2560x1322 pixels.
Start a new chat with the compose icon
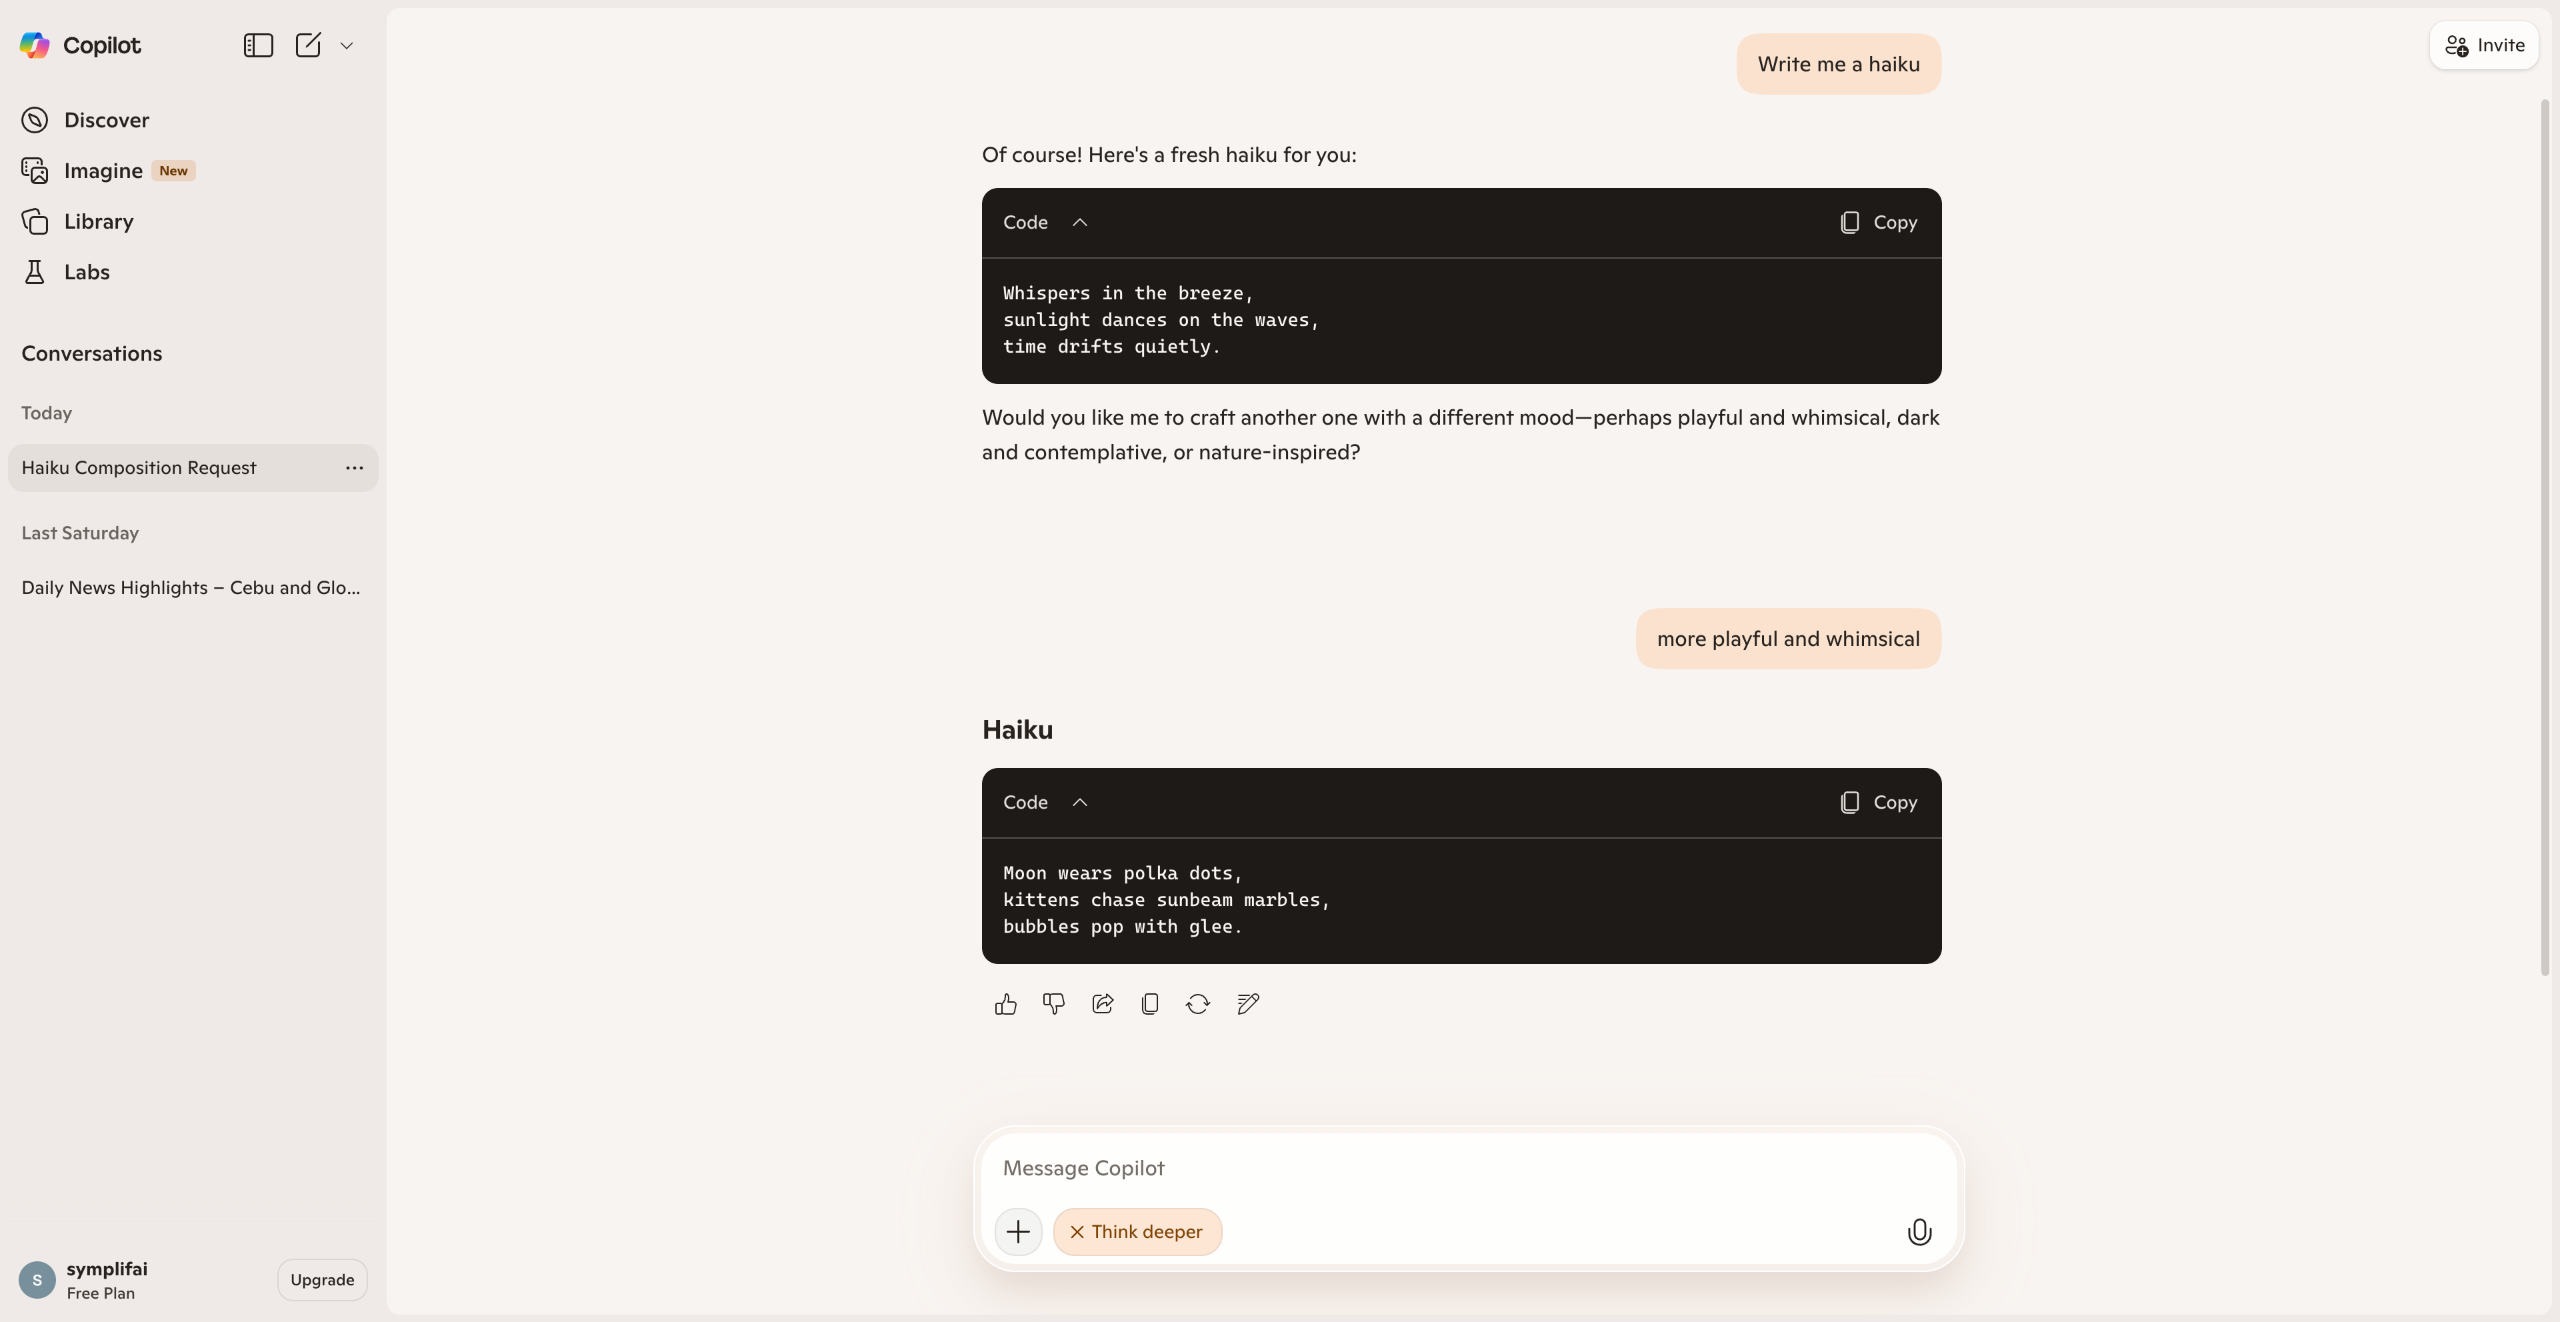[x=308, y=45]
